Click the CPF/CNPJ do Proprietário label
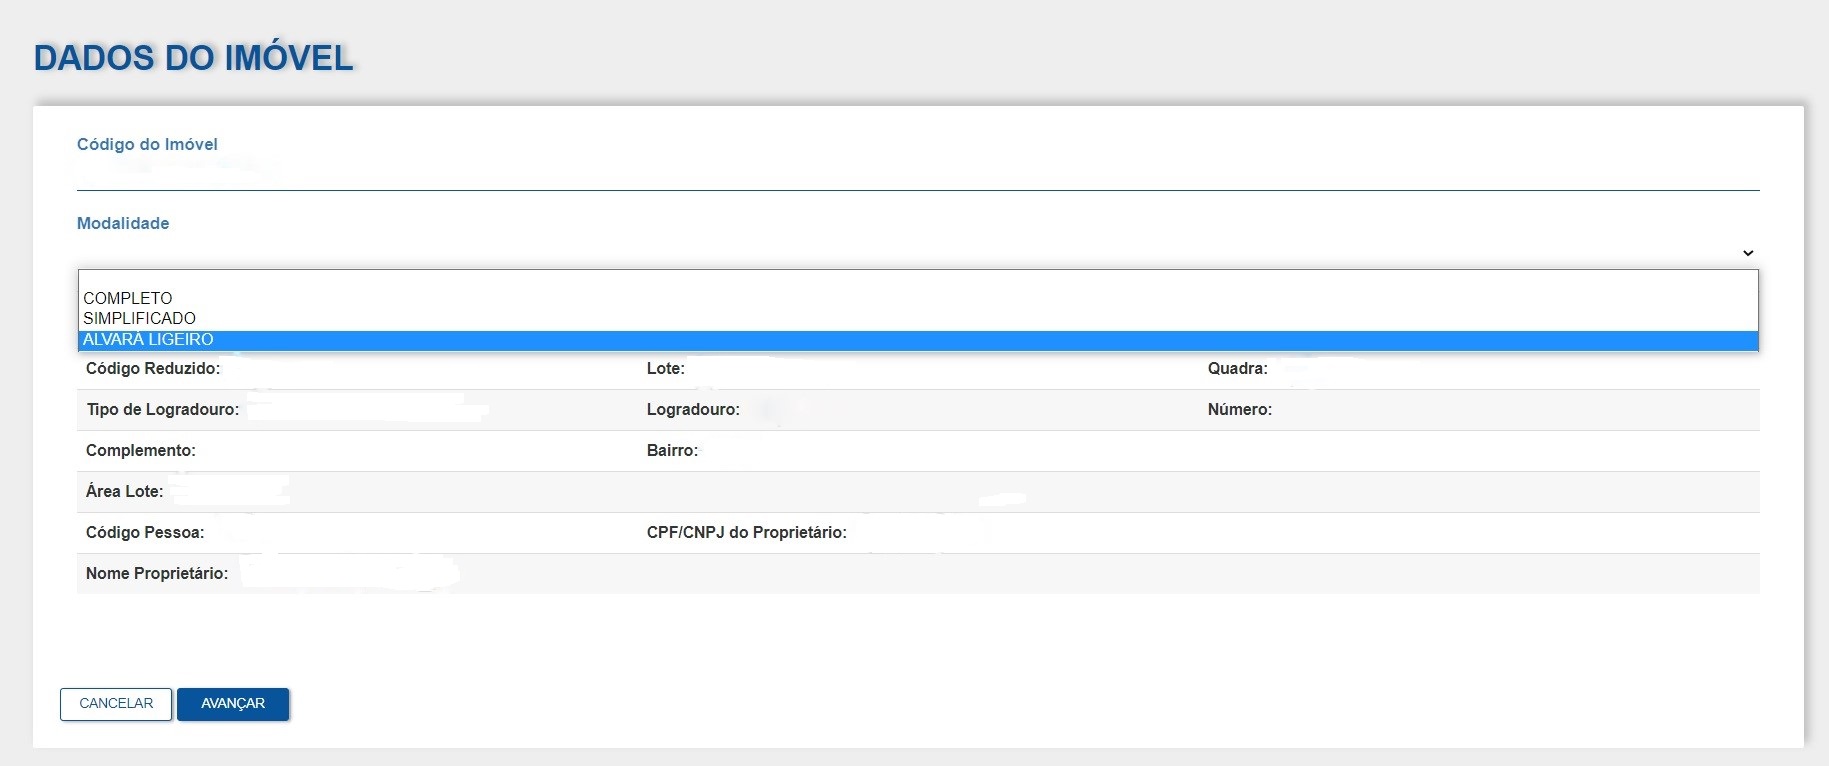Image resolution: width=1829 pixels, height=766 pixels. pos(746,532)
